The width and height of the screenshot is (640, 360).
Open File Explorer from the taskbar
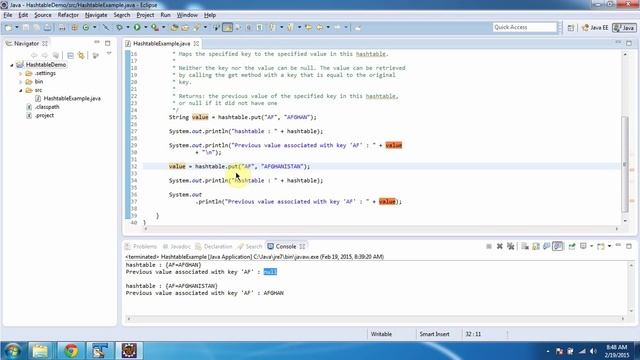pos(40,351)
